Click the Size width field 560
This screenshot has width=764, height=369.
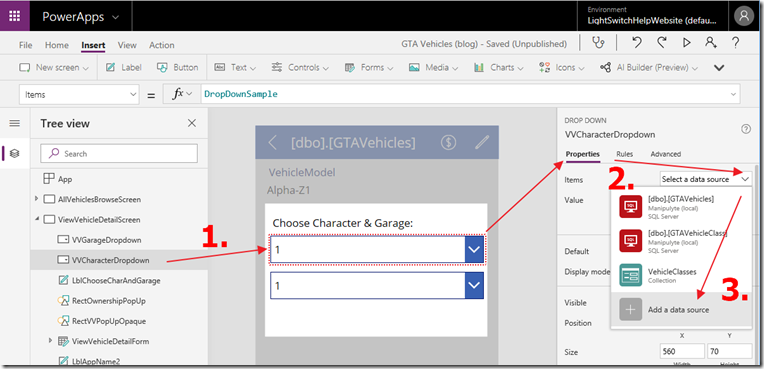point(682,351)
